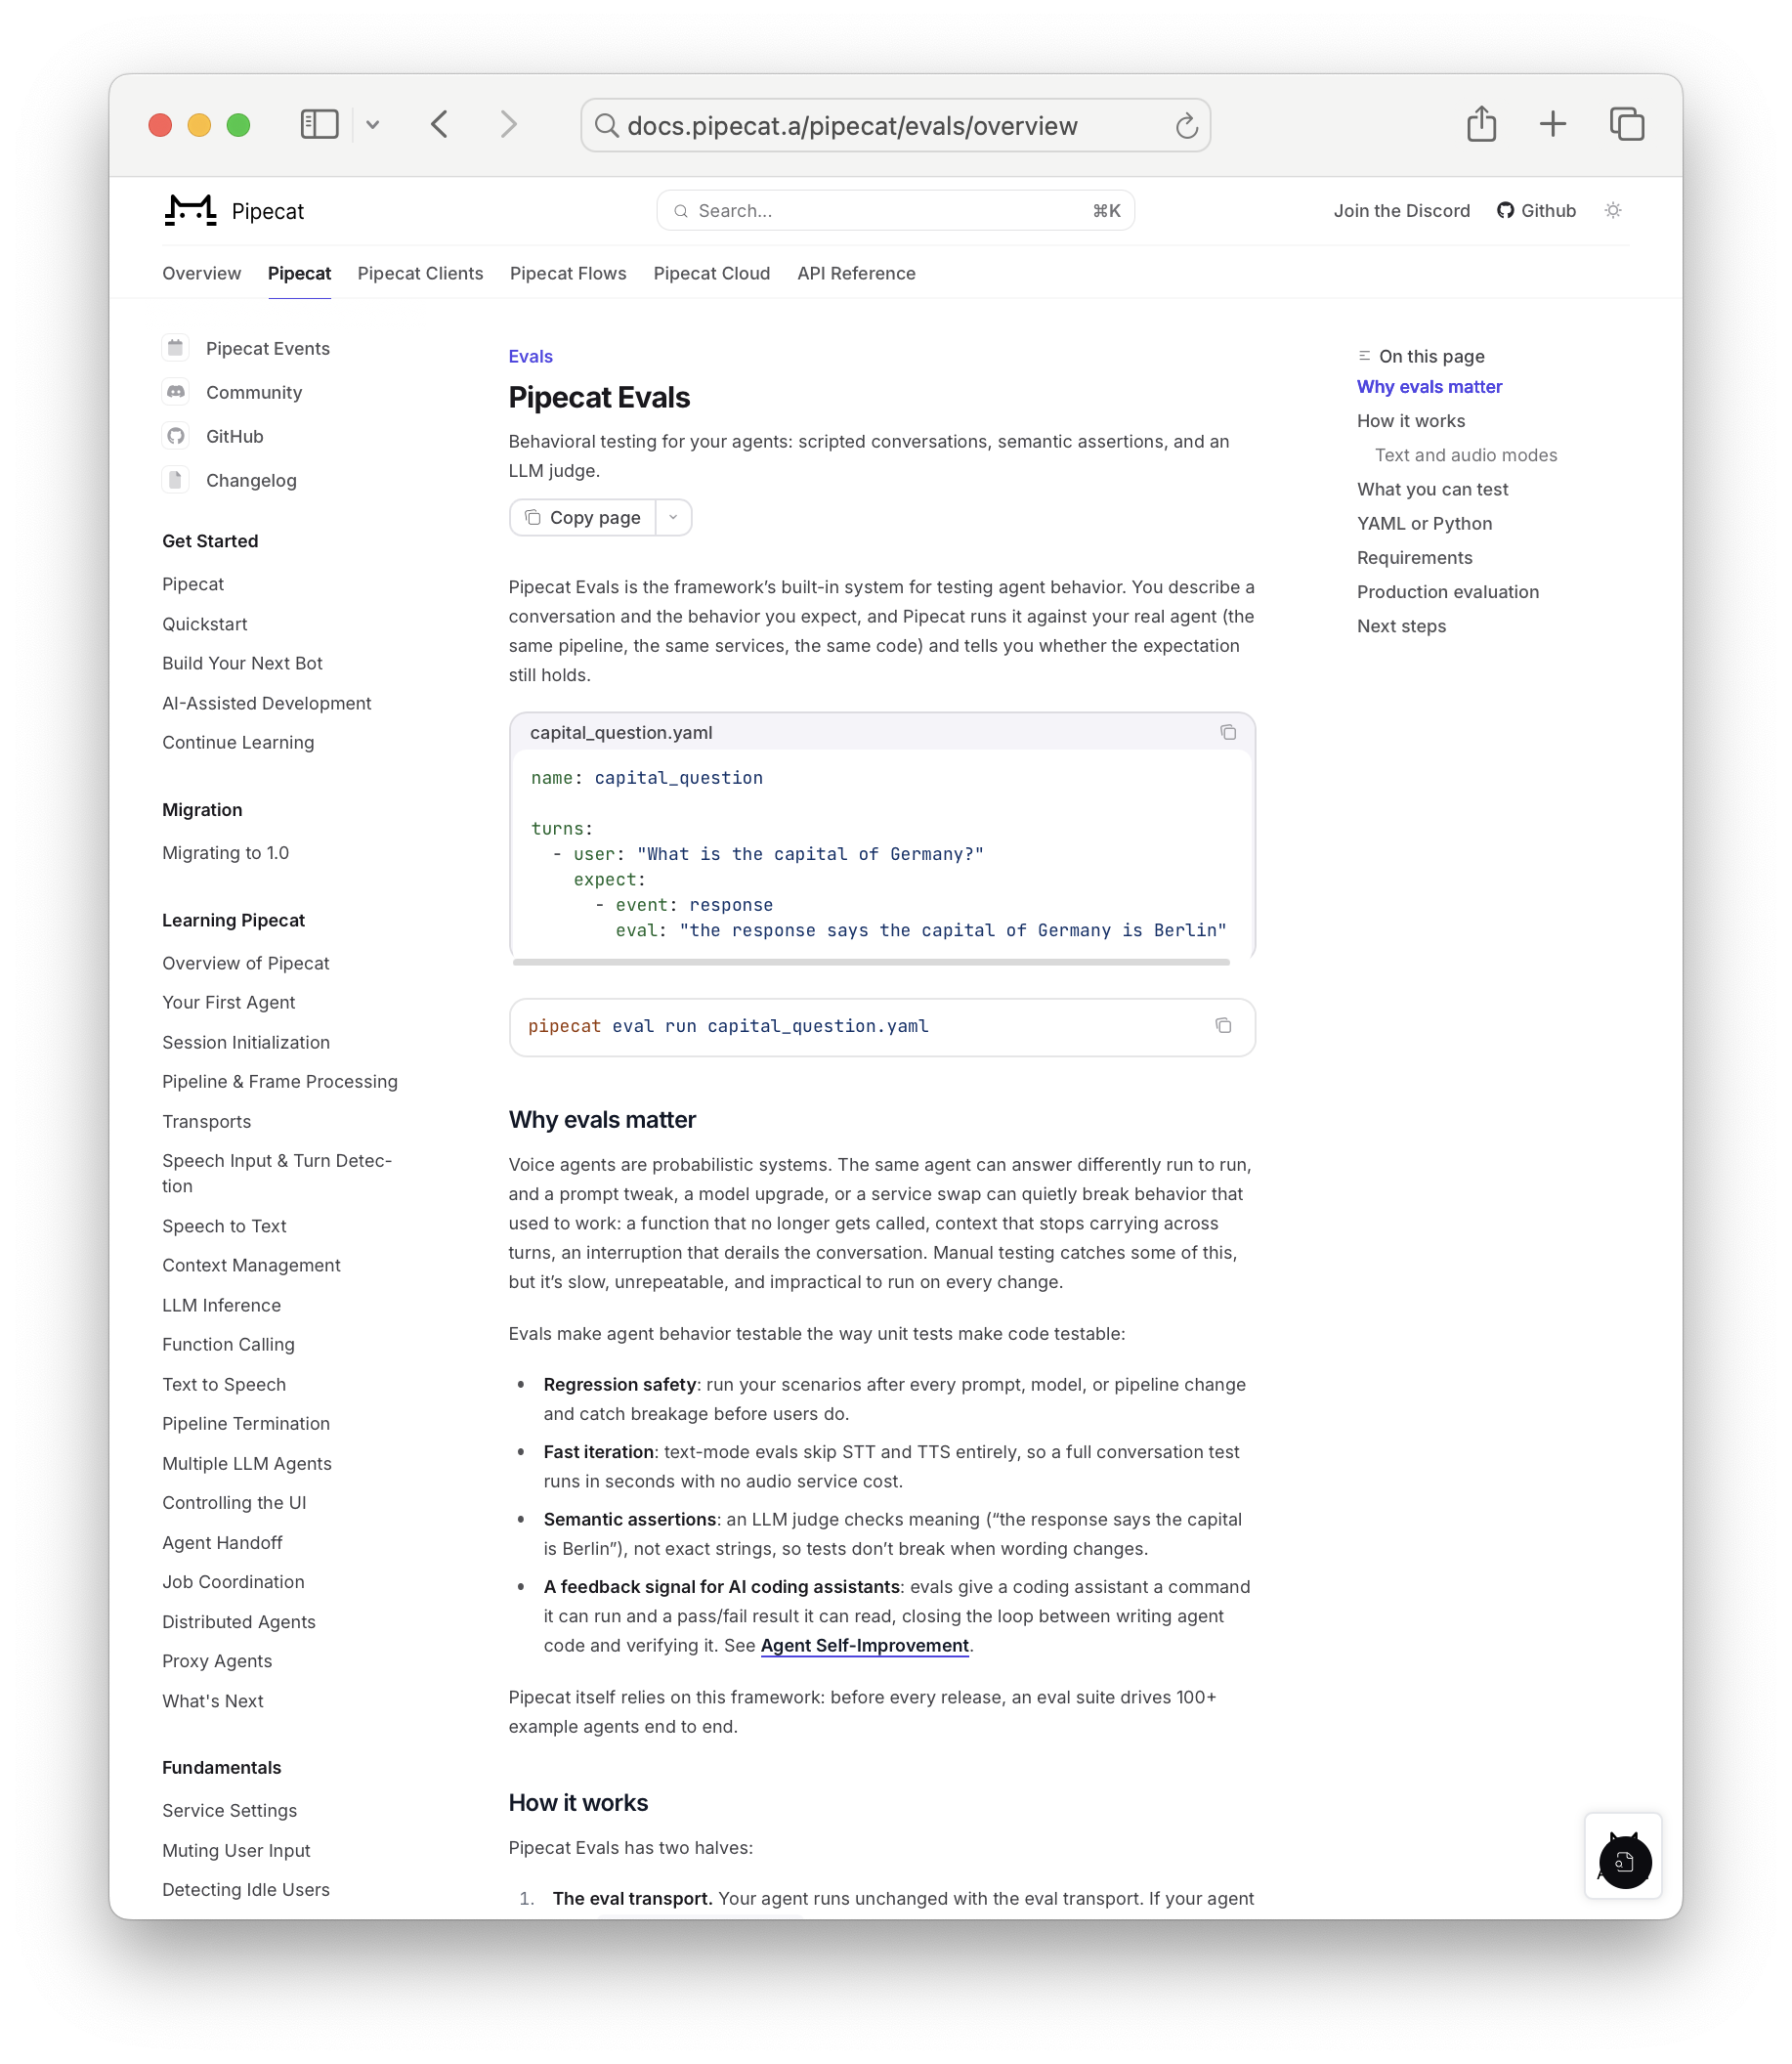Open Service Settings page
Viewport: 1792px width, 2064px height.
tap(229, 1809)
